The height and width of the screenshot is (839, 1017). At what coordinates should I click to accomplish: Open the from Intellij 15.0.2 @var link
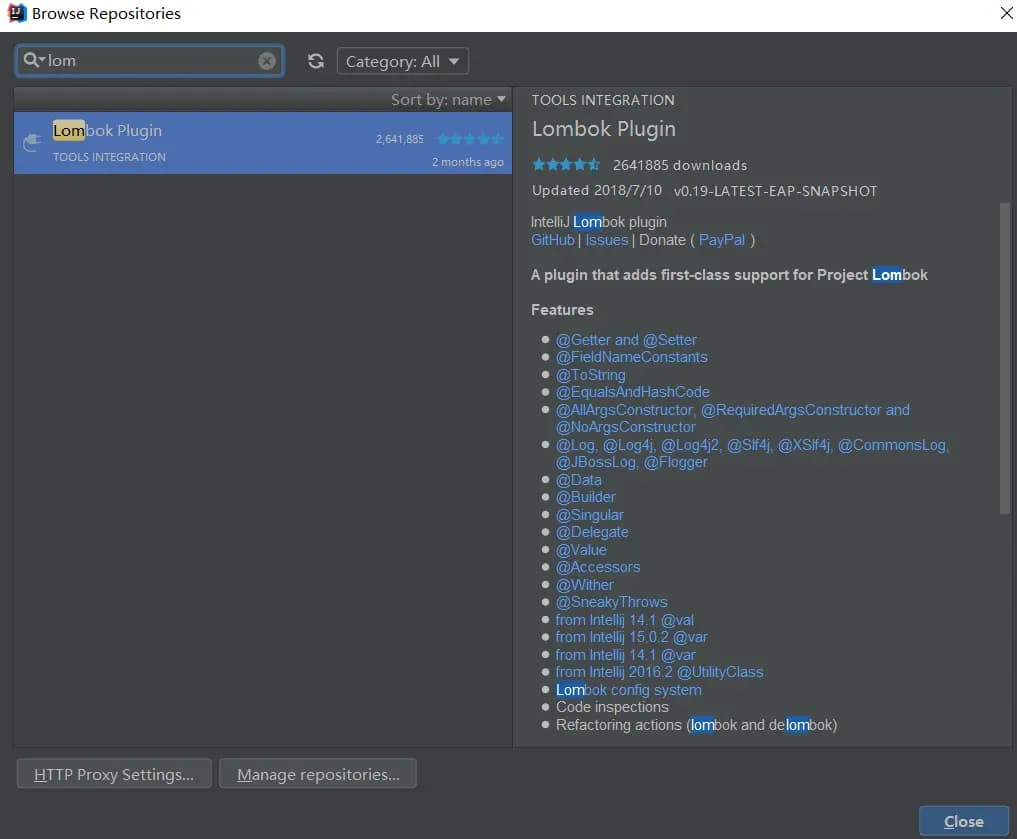(x=632, y=637)
